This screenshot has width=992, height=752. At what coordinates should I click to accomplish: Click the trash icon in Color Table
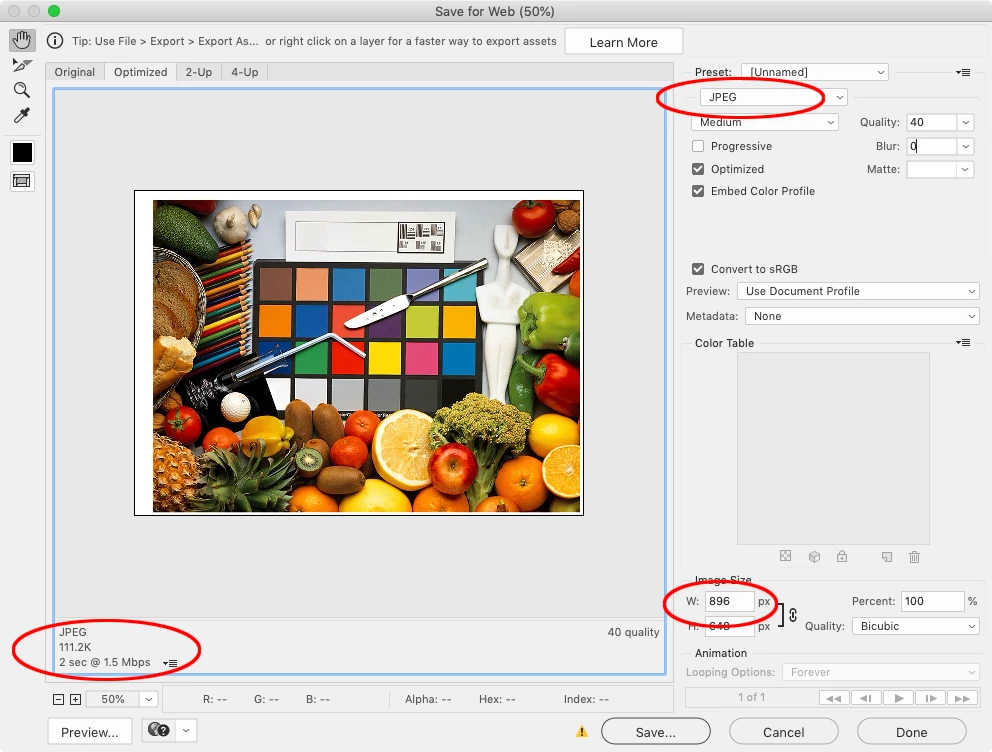(914, 557)
